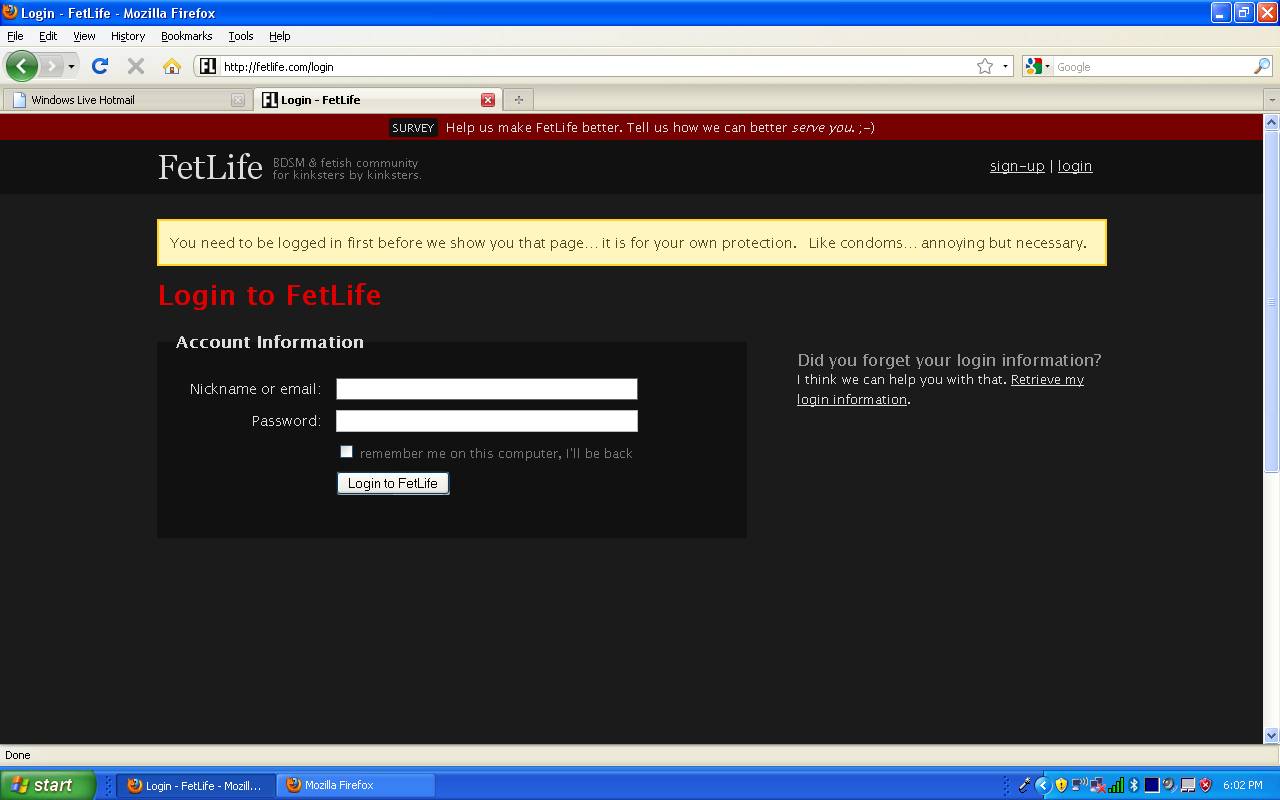Viewport: 1280px width, 800px height.
Task: Click the Firefox icon in title bar
Action: tap(10, 13)
